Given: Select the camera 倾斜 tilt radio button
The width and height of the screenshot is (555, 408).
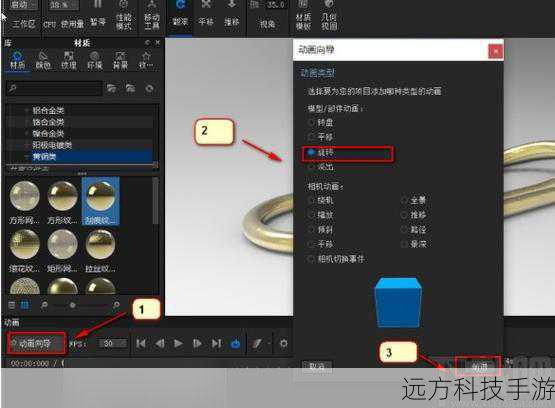Looking at the screenshot, I should point(311,230).
